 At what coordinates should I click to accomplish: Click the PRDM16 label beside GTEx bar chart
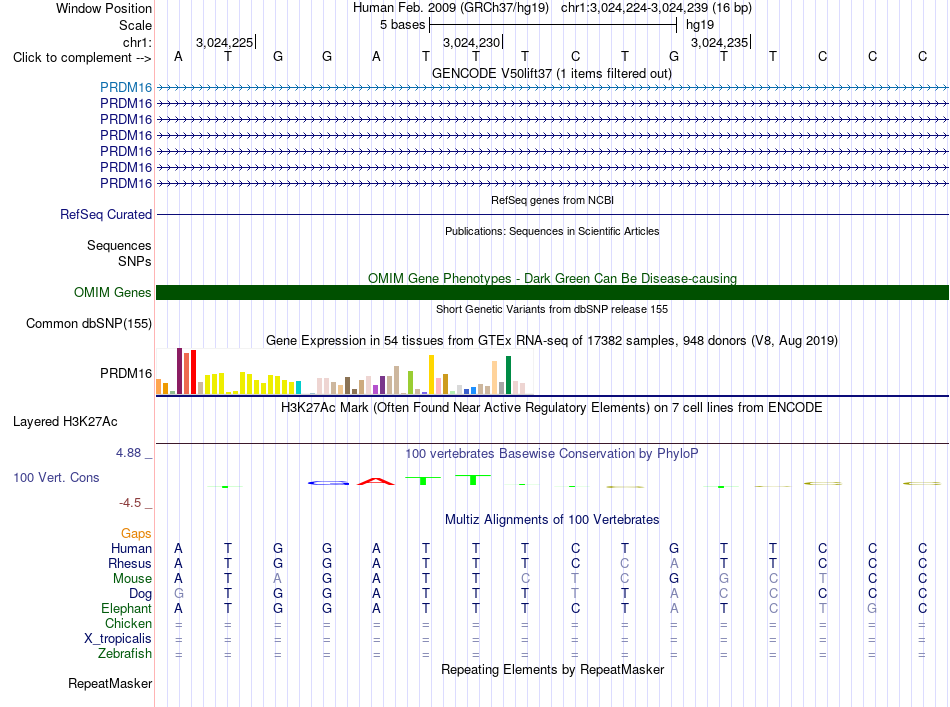coord(126,373)
